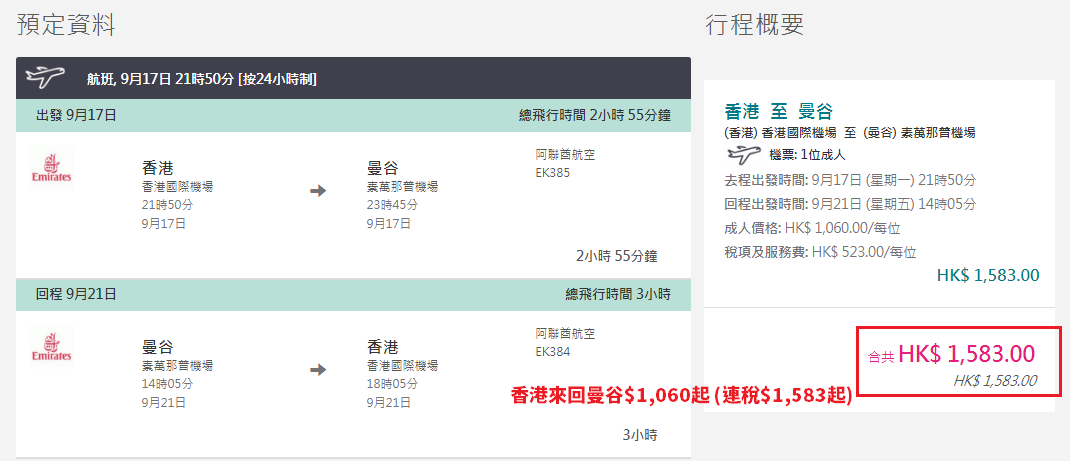
Task: Click flight number EK384
Action: (x=553, y=352)
